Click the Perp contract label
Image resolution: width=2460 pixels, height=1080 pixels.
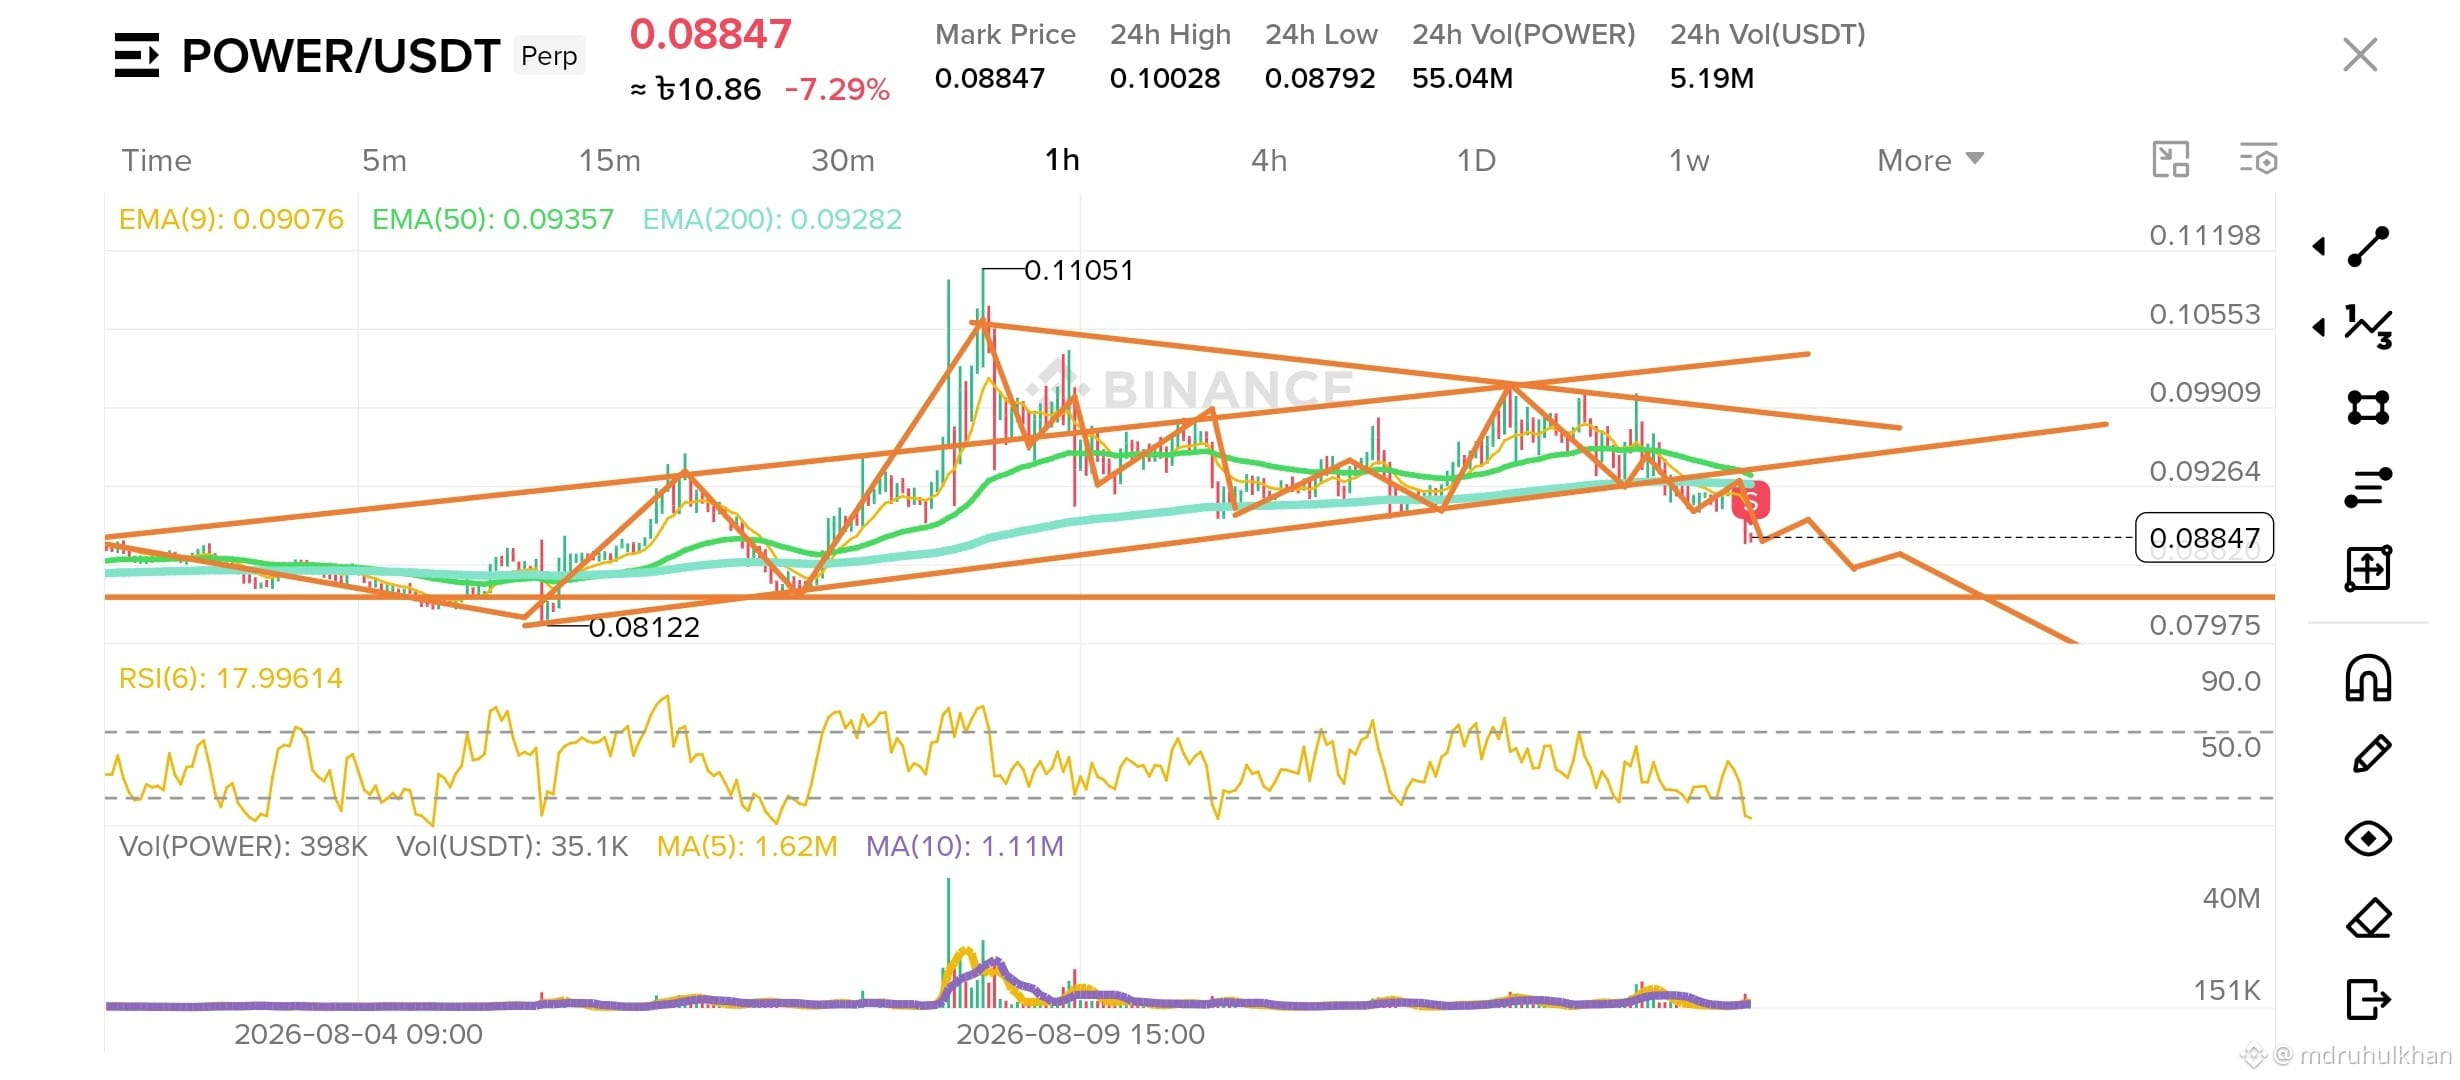(x=549, y=56)
